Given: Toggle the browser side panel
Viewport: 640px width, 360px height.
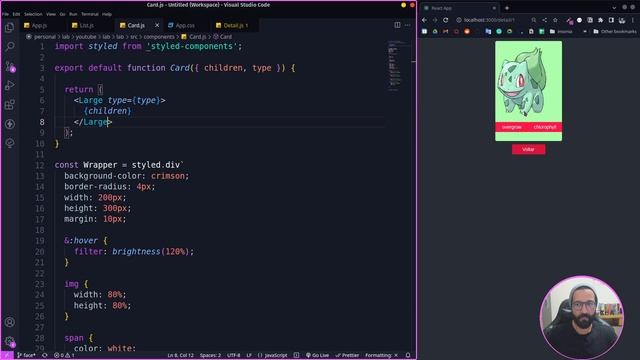Looking at the screenshot, I should 611,20.
